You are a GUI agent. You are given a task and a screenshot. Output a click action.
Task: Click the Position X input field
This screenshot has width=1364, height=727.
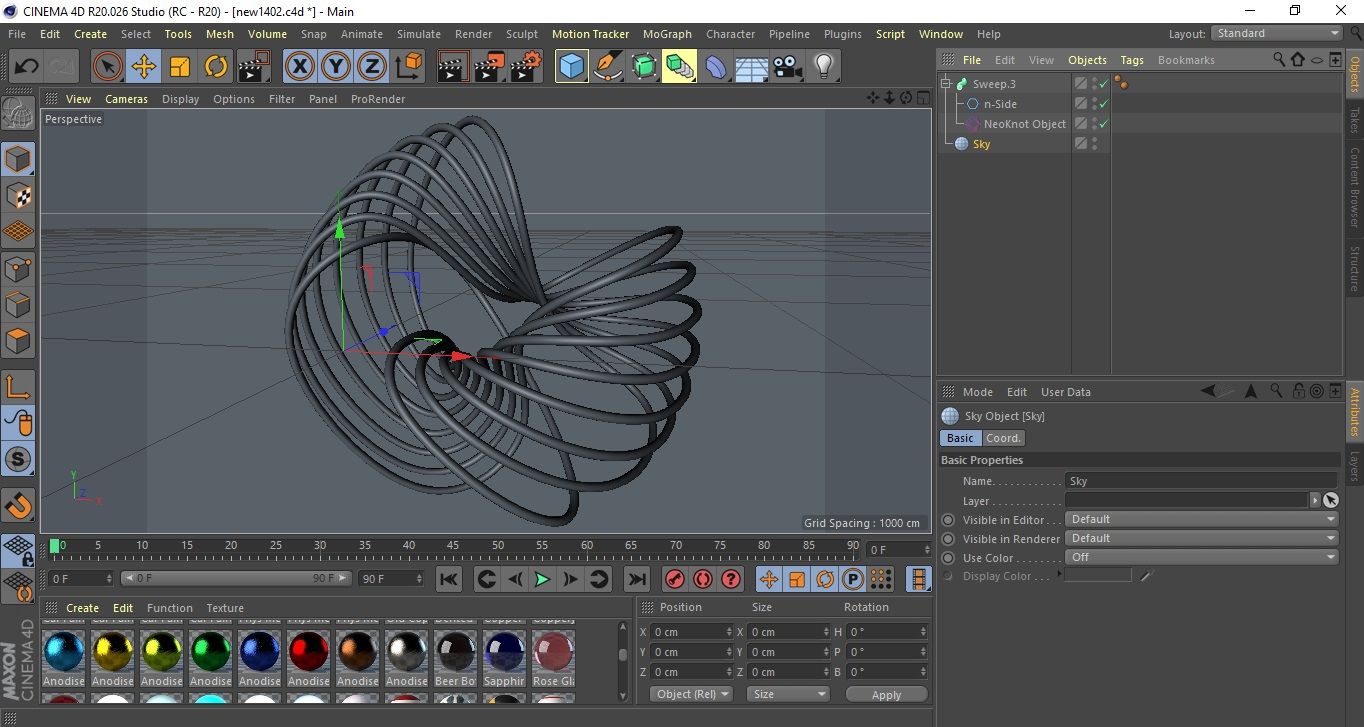pyautogui.click(x=692, y=632)
